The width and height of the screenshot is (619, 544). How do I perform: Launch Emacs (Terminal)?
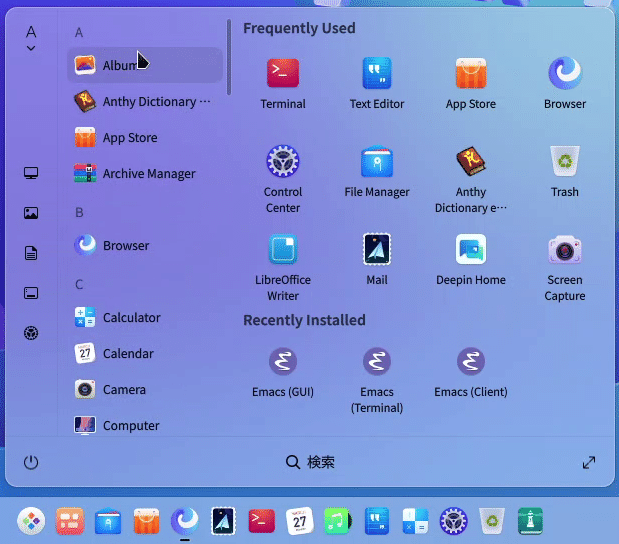(x=377, y=380)
